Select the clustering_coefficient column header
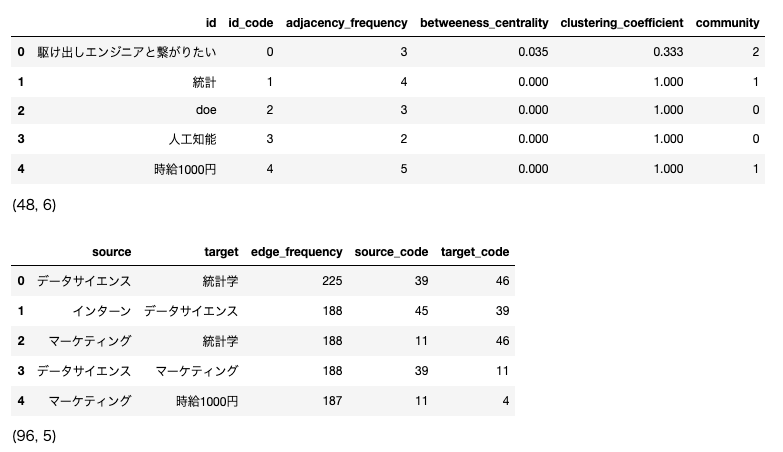This screenshot has width=783, height=452. click(x=622, y=23)
